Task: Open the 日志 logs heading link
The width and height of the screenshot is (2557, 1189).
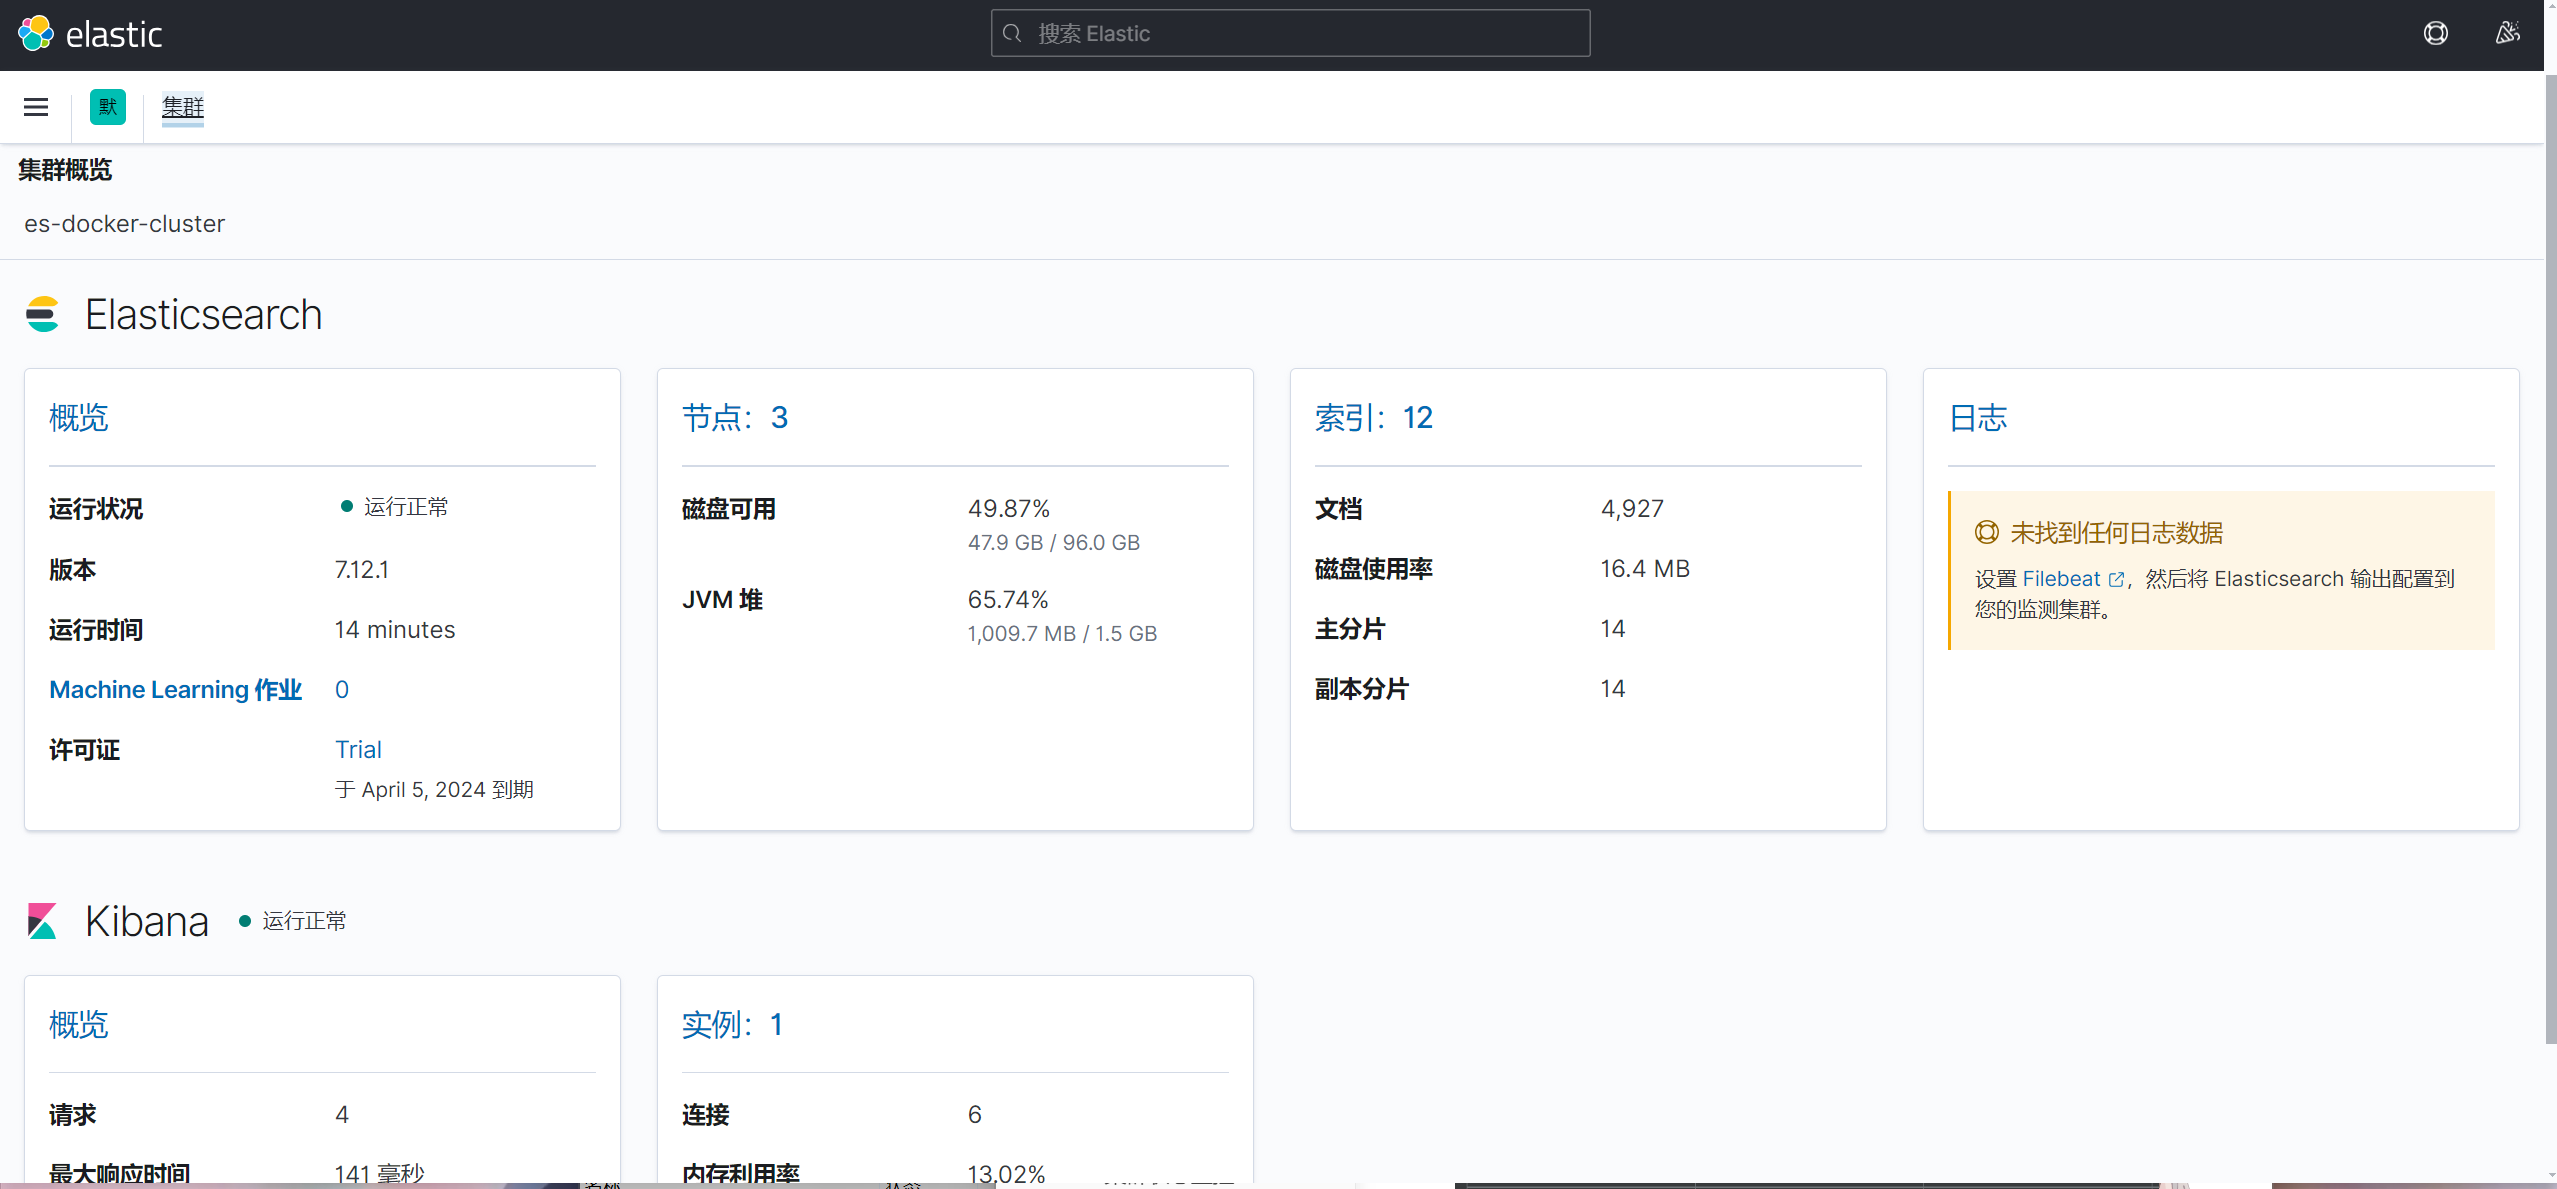Action: (1977, 418)
